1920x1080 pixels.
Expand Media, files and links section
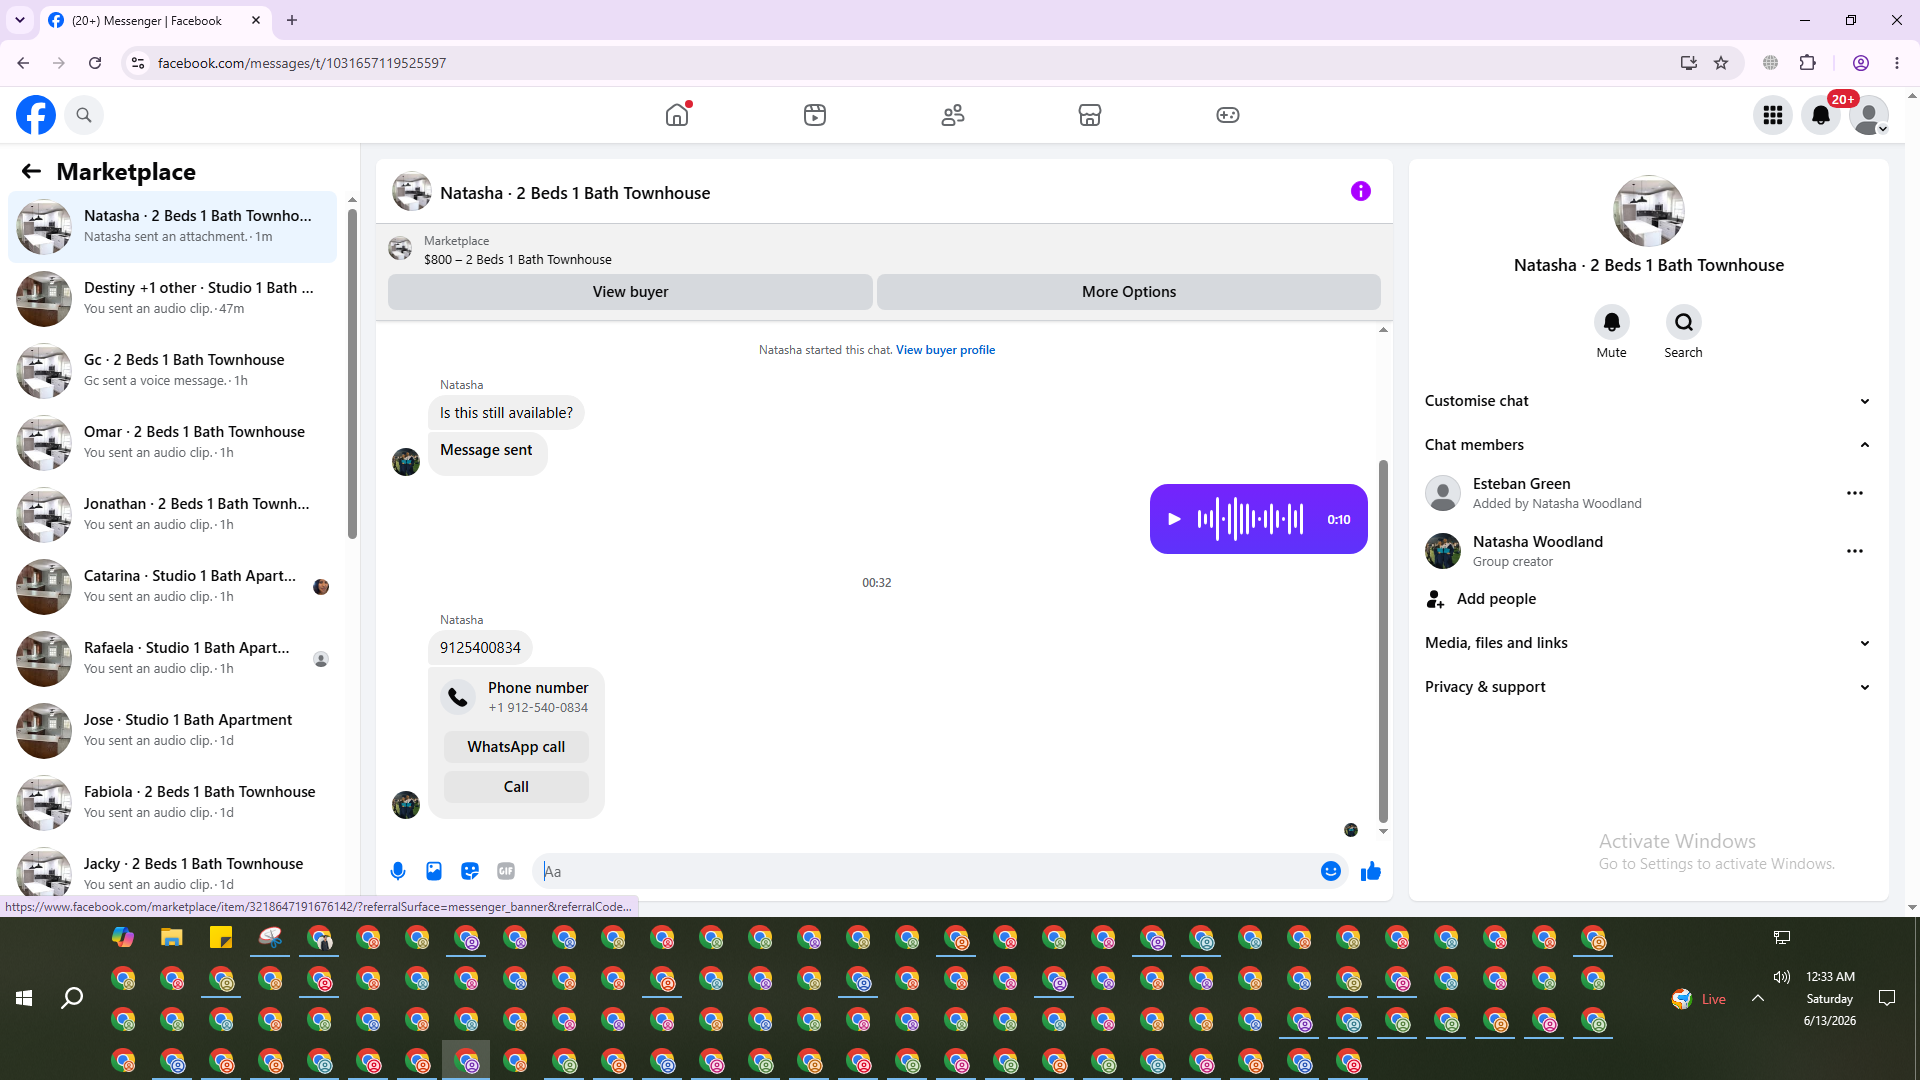1649,643
